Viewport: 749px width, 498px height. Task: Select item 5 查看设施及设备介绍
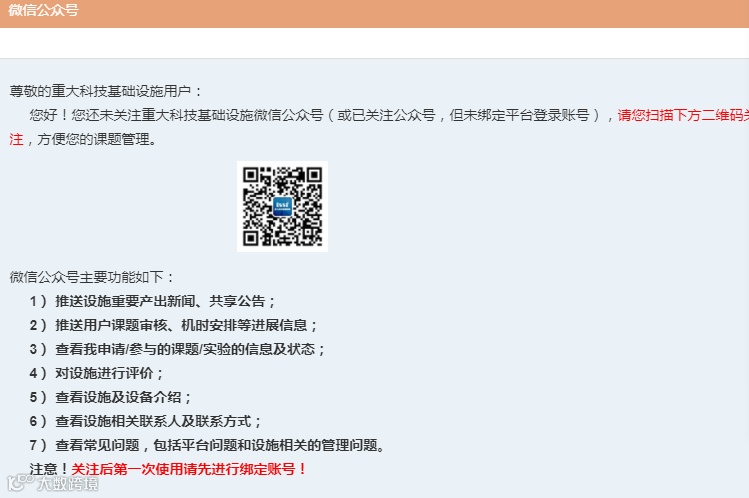(x=110, y=397)
